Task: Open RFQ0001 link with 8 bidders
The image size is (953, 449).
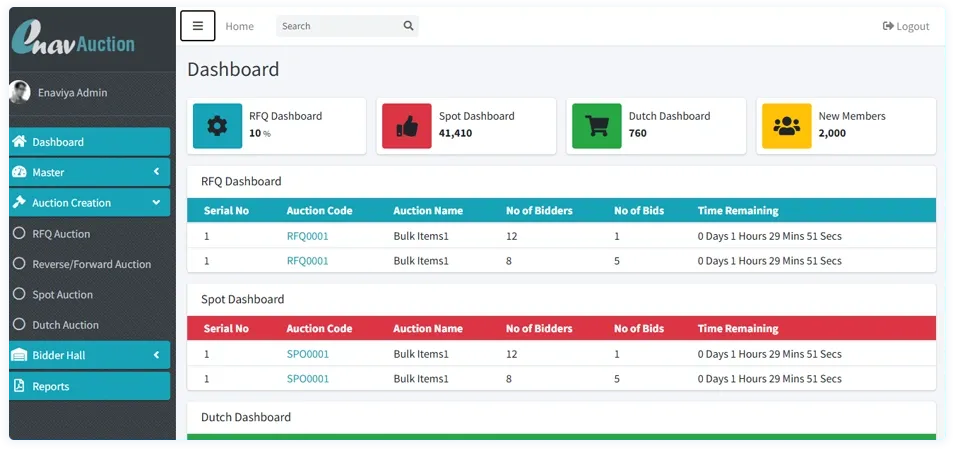Action: [x=308, y=261]
